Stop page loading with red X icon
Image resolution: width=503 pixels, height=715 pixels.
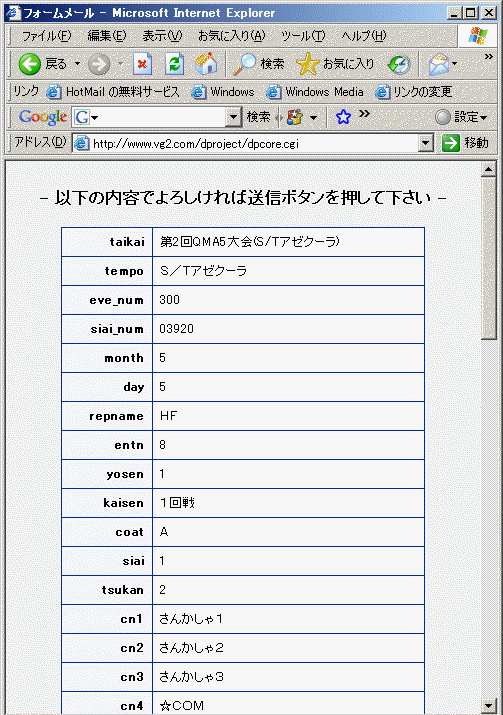point(142,64)
